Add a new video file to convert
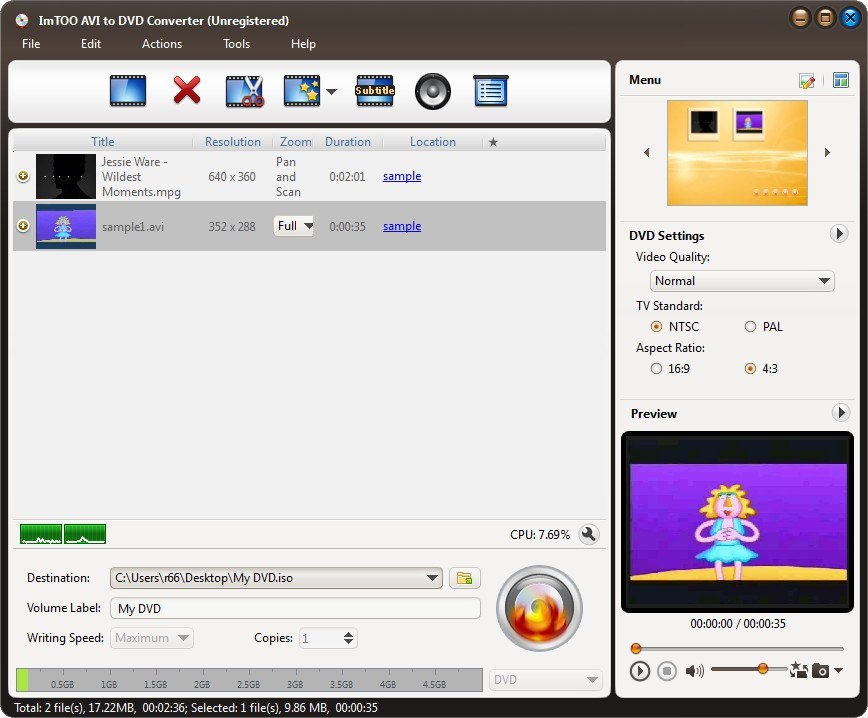Screen dimensions: 868x718 click(128, 91)
